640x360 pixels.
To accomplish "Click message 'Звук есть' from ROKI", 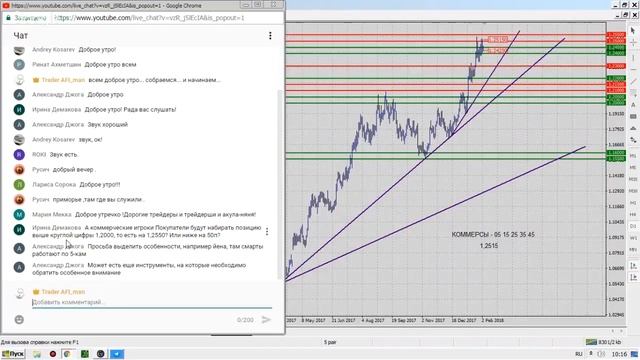I will [x=64, y=155].
